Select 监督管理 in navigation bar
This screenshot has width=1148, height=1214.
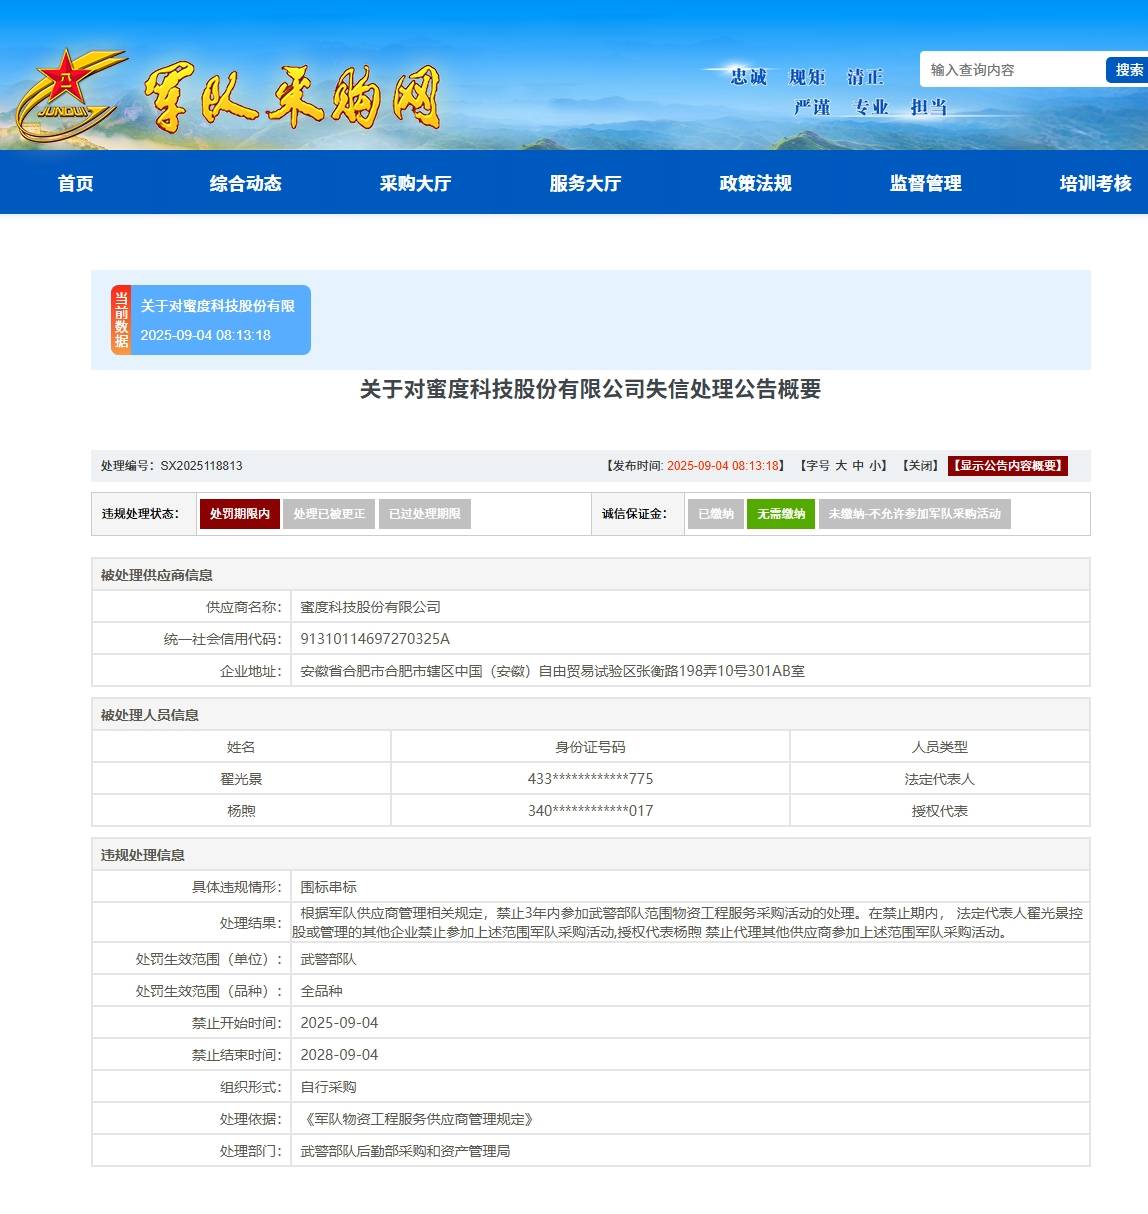click(x=926, y=183)
